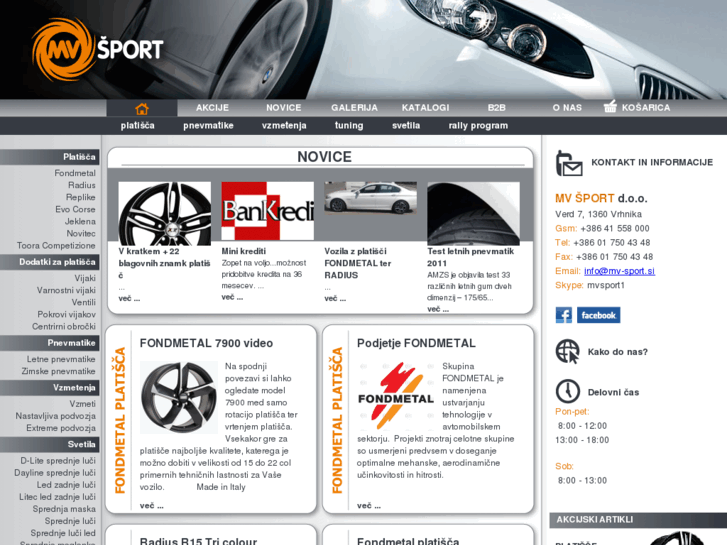The width and height of the screenshot is (727, 545).
Task: Click 'več ...' under Mini krediti
Action: point(232,297)
